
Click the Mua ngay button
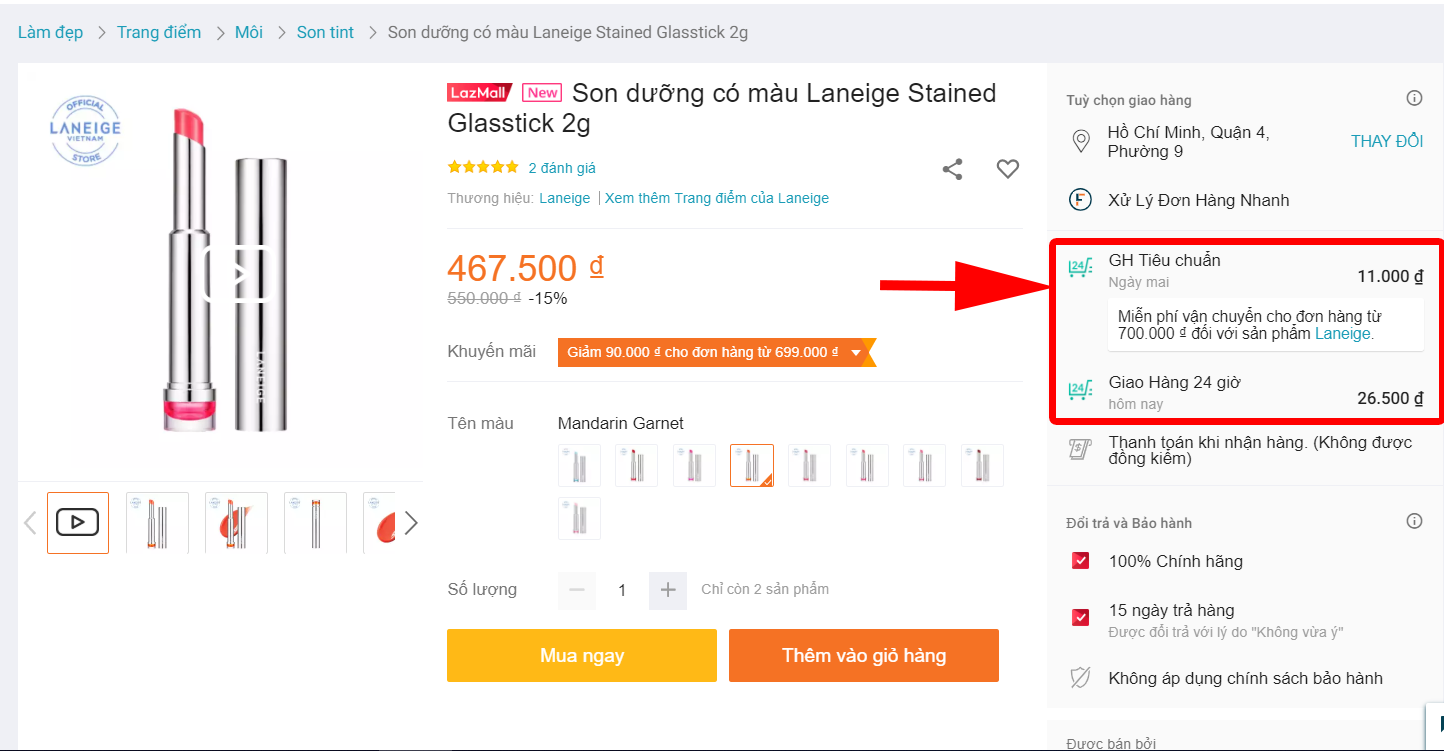pos(581,656)
